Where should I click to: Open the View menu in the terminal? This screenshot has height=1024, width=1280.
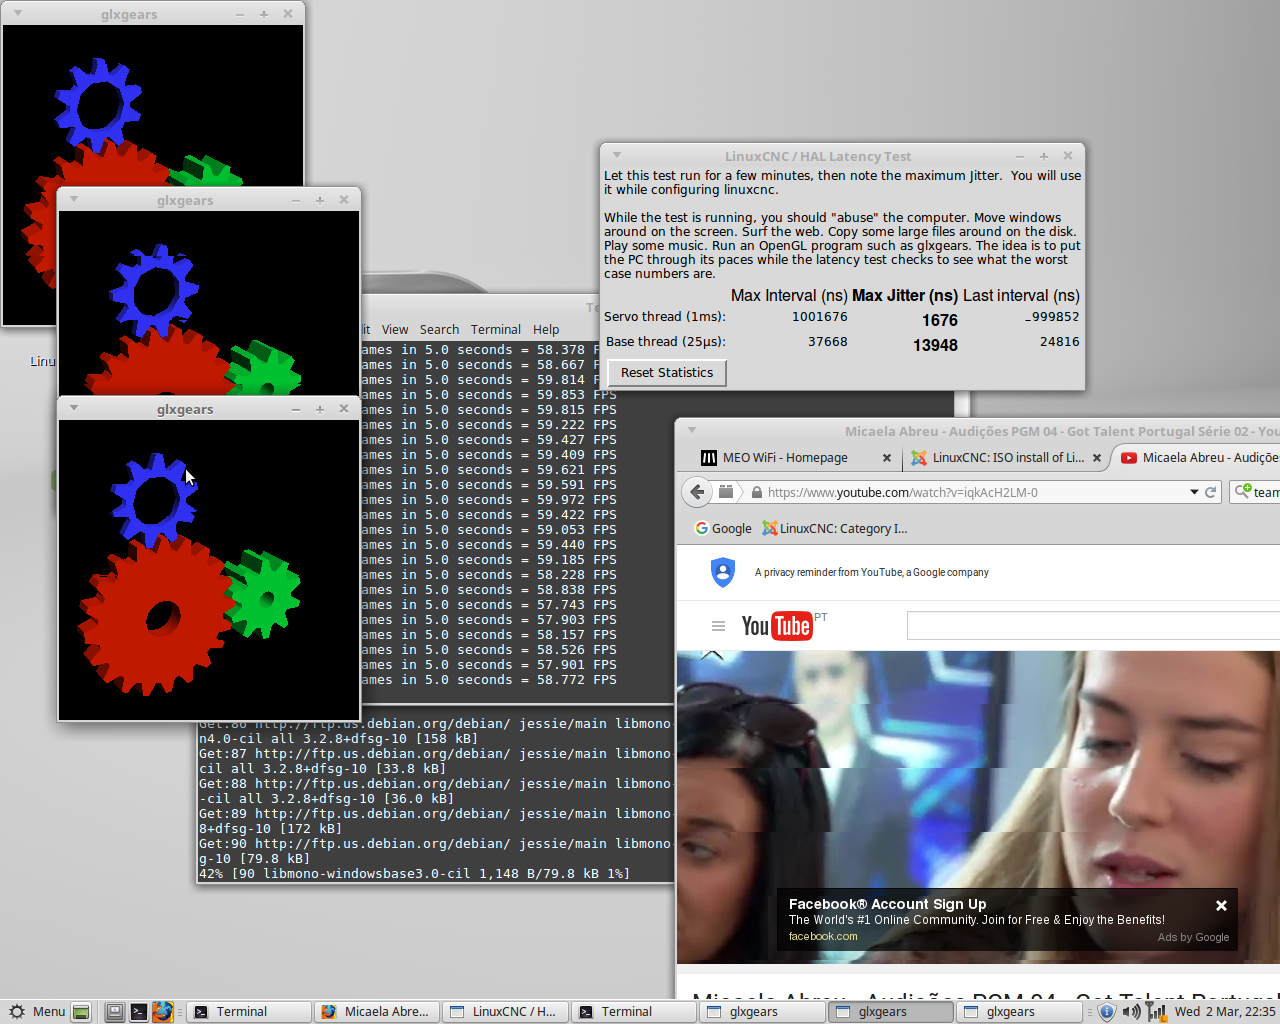(x=395, y=330)
